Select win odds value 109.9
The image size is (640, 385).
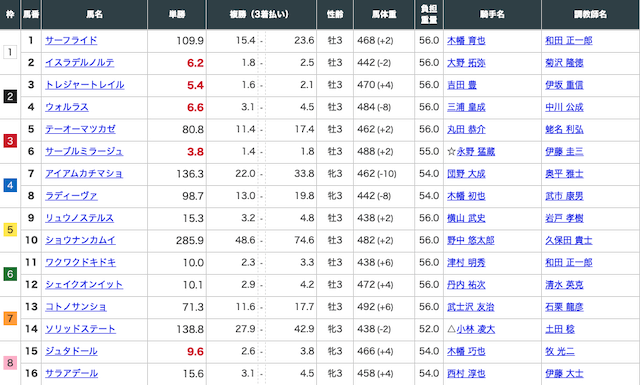click(x=190, y=40)
